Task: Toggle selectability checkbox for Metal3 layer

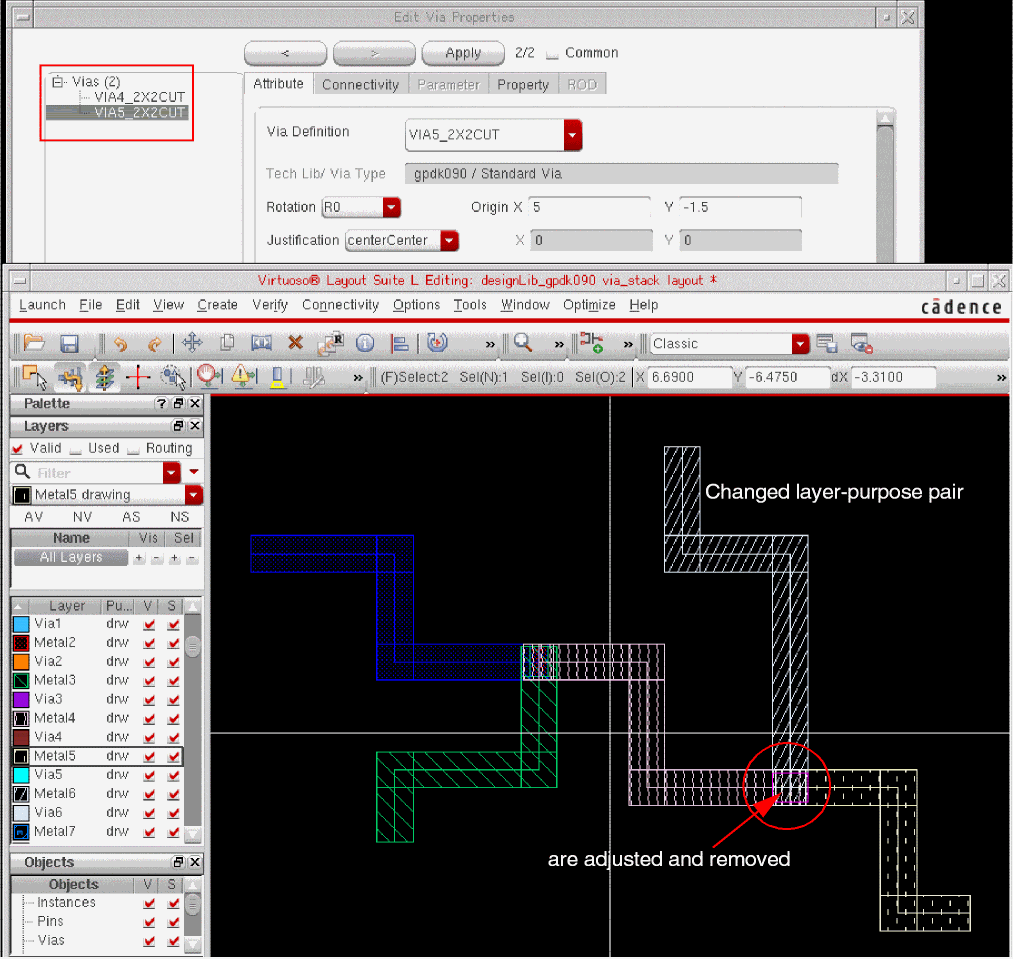Action: coord(173,681)
